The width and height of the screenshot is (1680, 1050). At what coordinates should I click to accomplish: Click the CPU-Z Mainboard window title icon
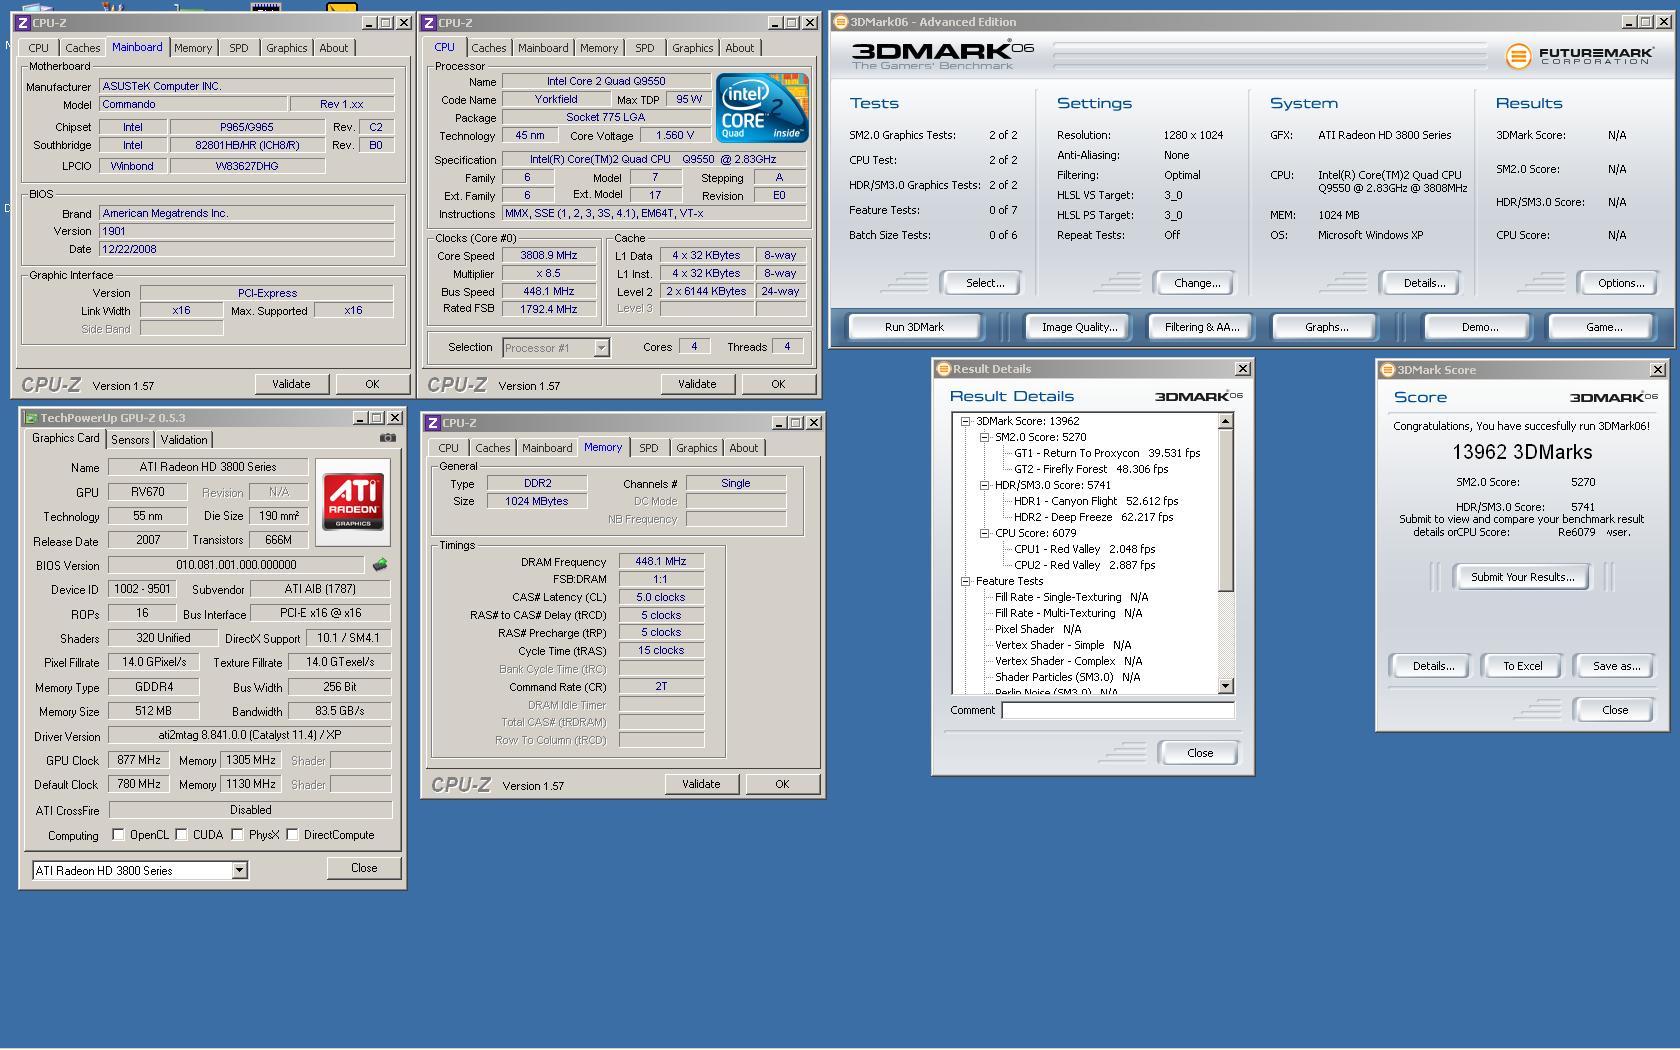click(x=22, y=23)
